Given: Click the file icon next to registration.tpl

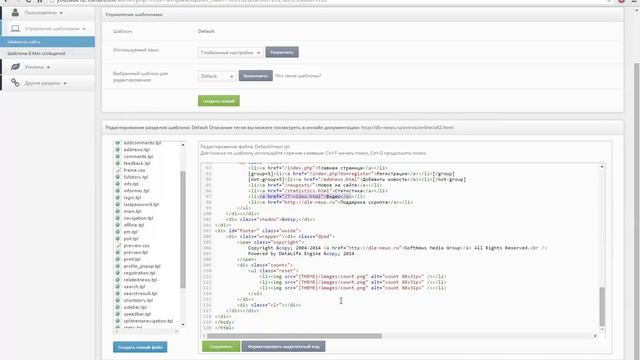Looking at the screenshot, I should [118, 273].
